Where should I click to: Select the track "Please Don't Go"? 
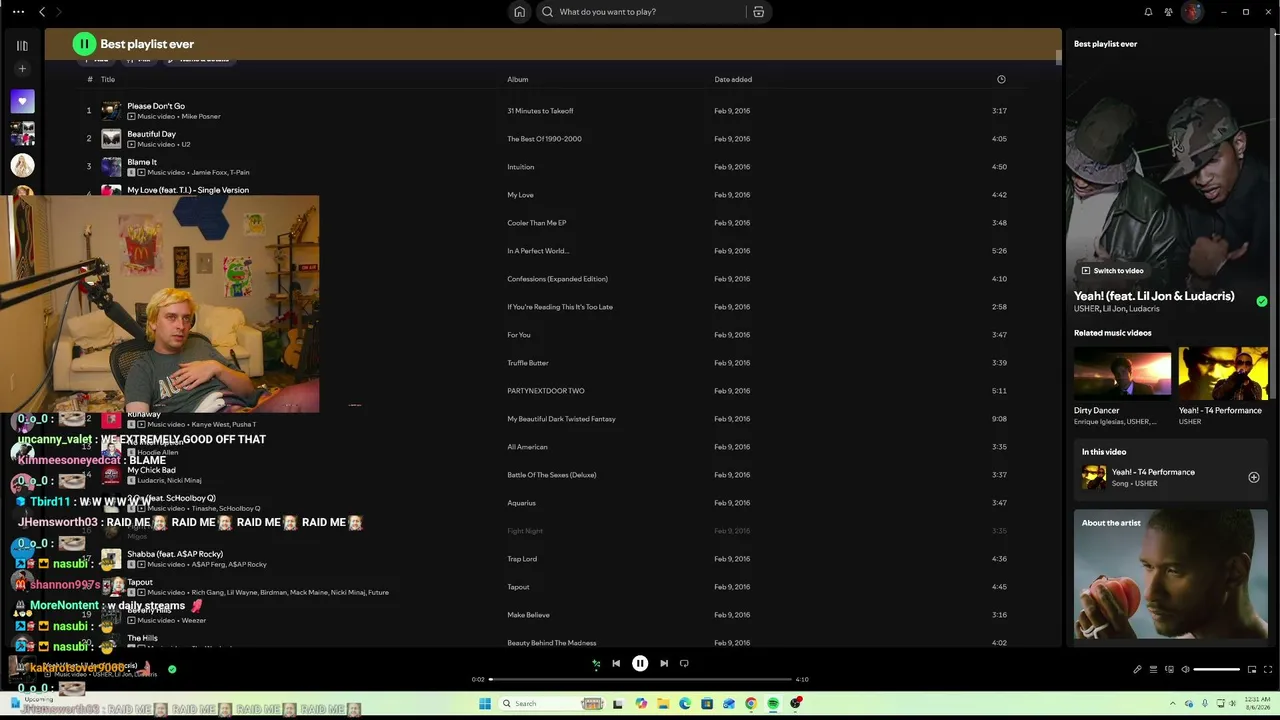point(156,106)
